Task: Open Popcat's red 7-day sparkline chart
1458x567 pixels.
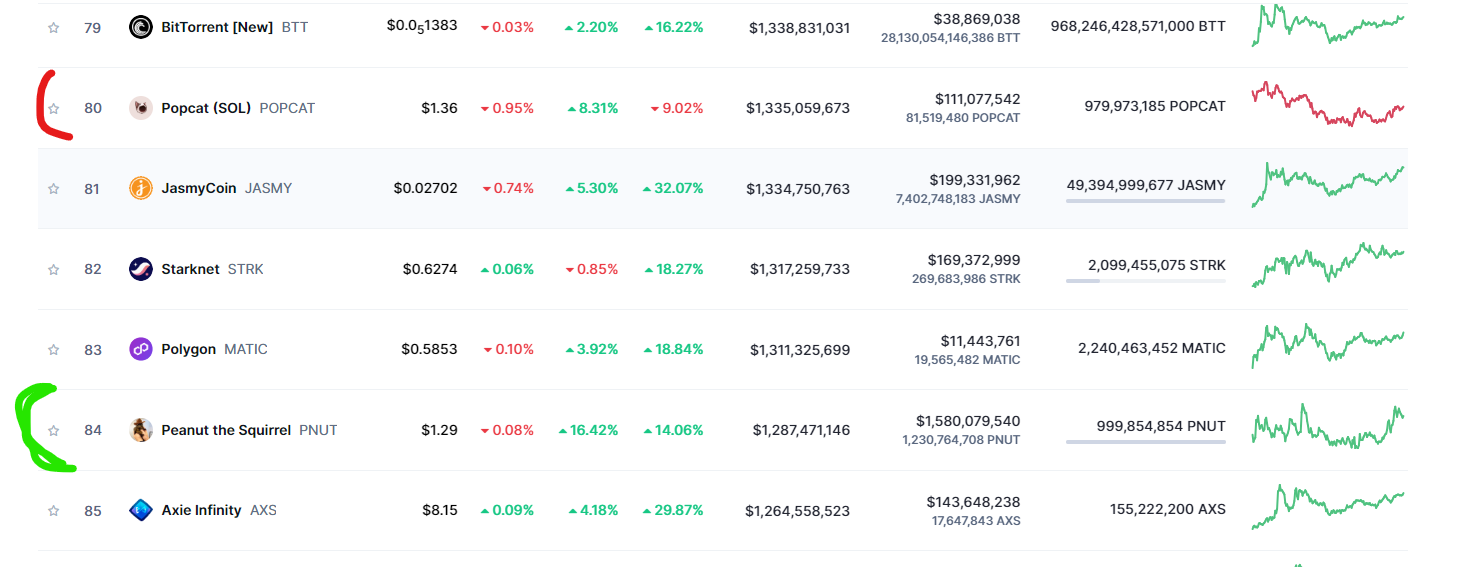Action: click(x=1327, y=104)
